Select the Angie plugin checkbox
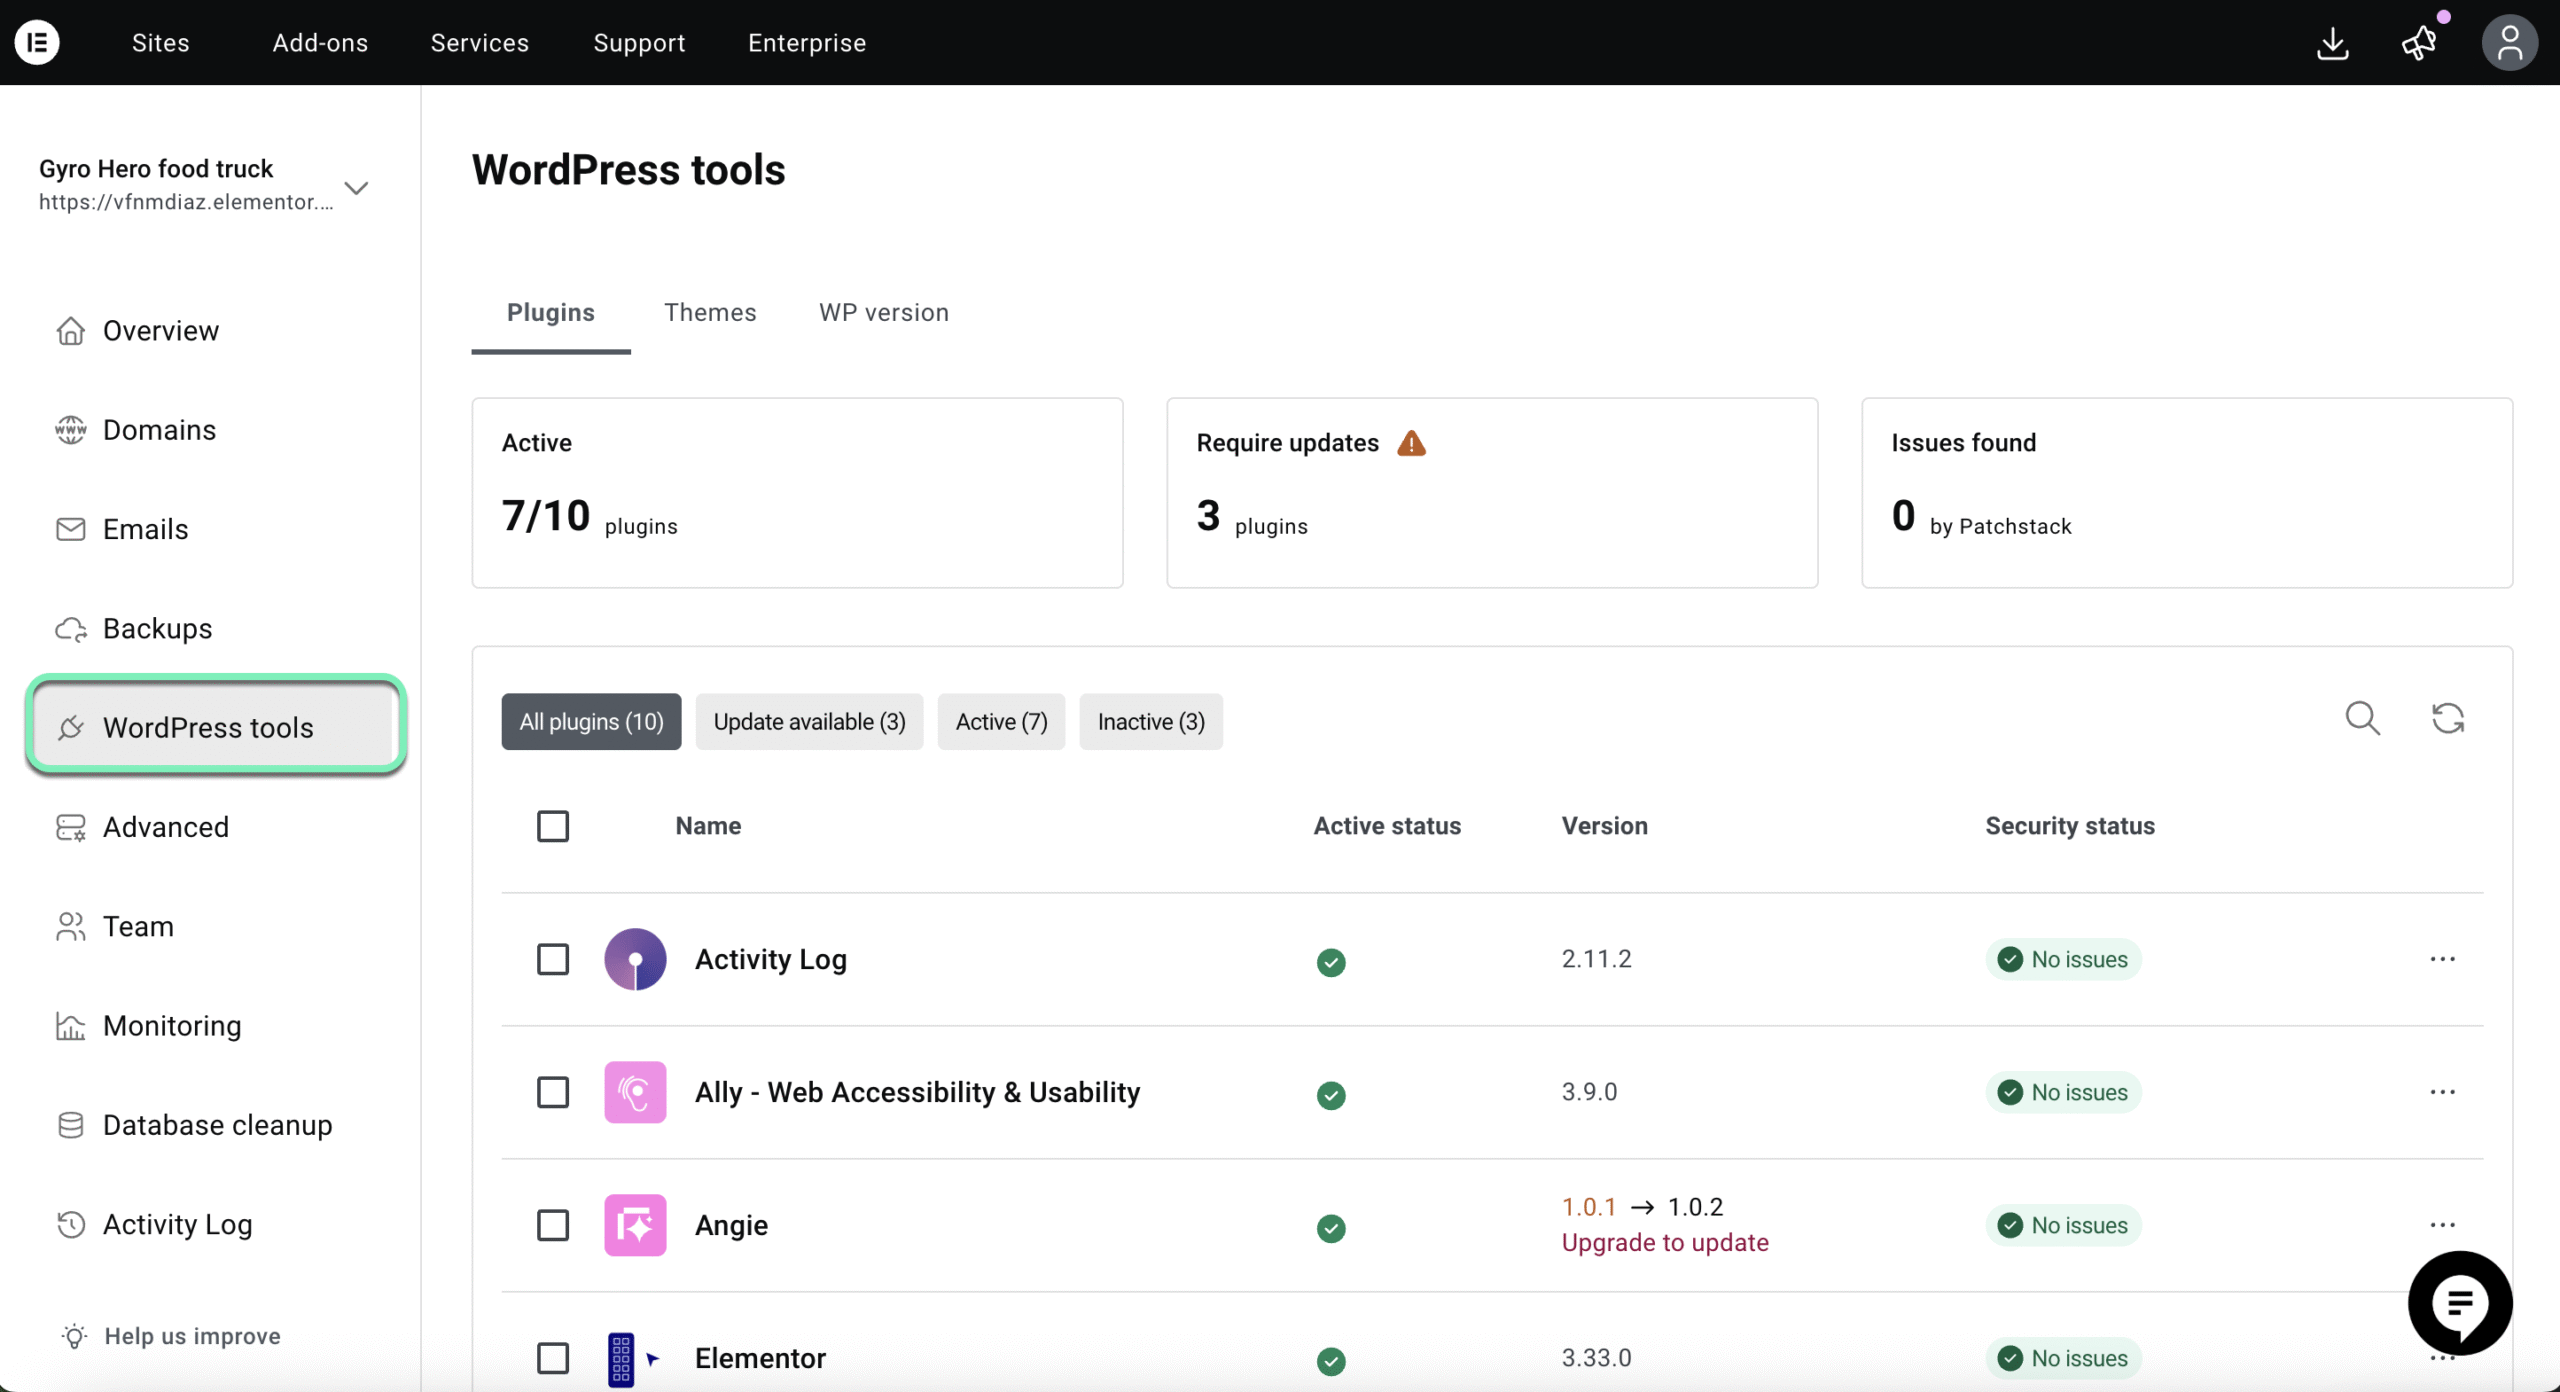2560x1392 pixels. (553, 1225)
